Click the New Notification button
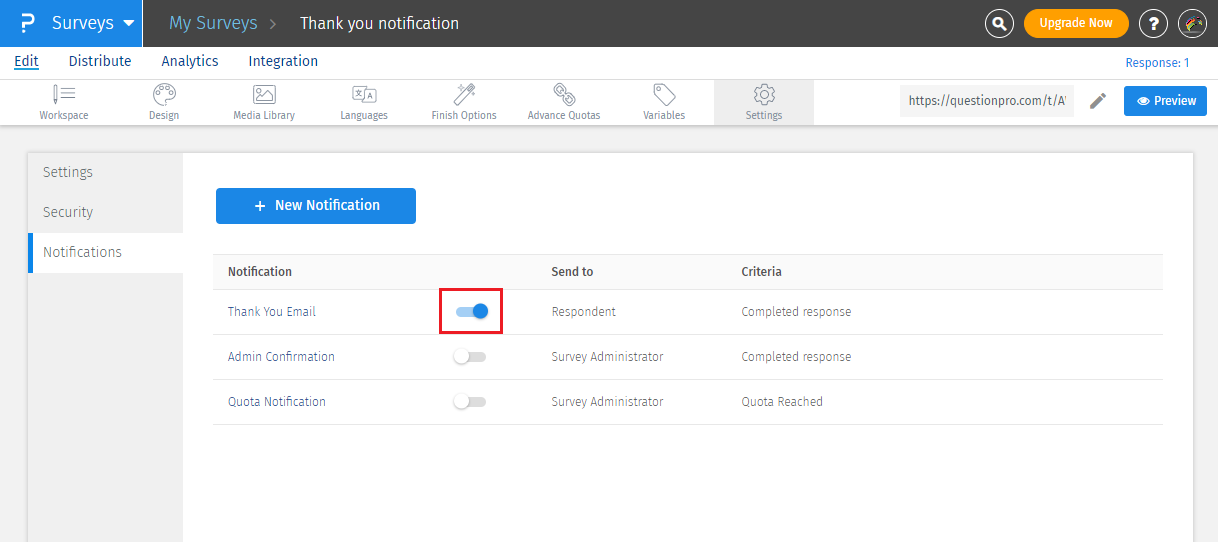Screen dimensions: 1218x542 [x=316, y=205]
